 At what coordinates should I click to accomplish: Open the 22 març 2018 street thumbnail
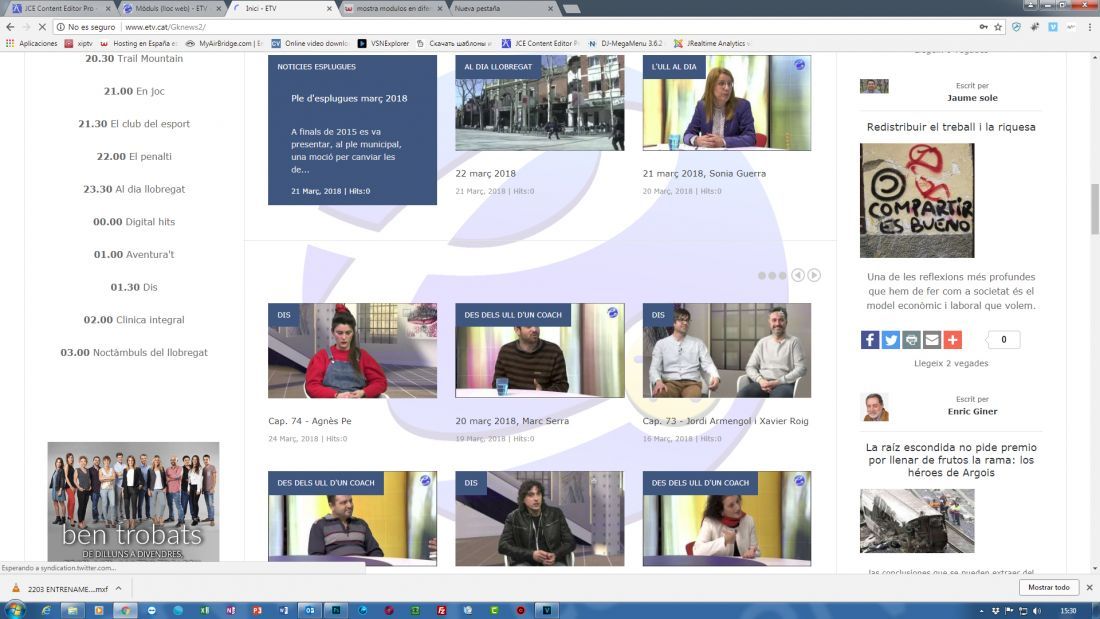point(539,103)
